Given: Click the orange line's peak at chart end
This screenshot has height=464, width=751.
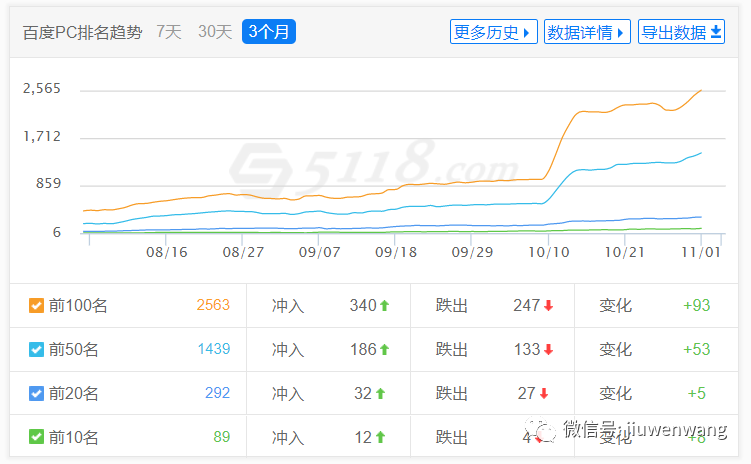Looking at the screenshot, I should tap(701, 91).
